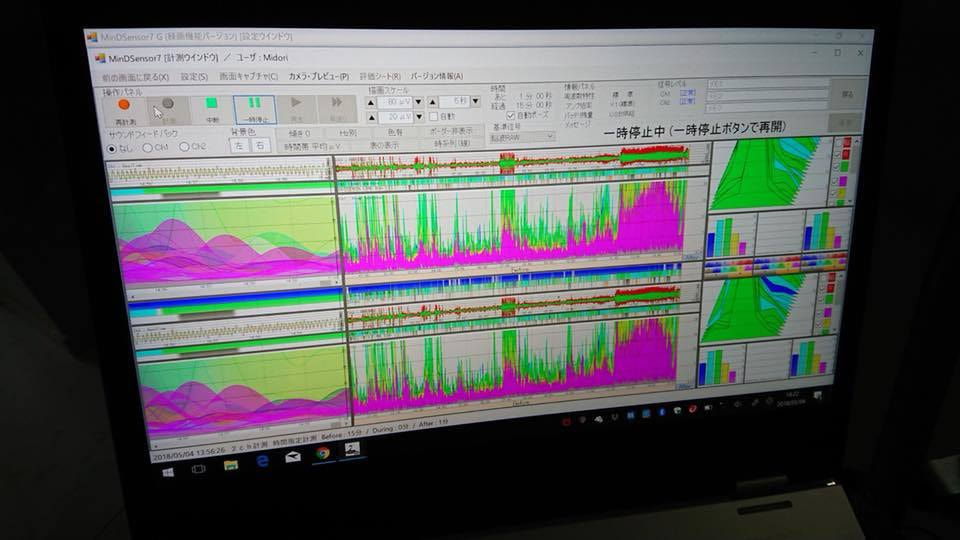Open the 設定(S) menu
The image size is (960, 540).
pos(195,76)
